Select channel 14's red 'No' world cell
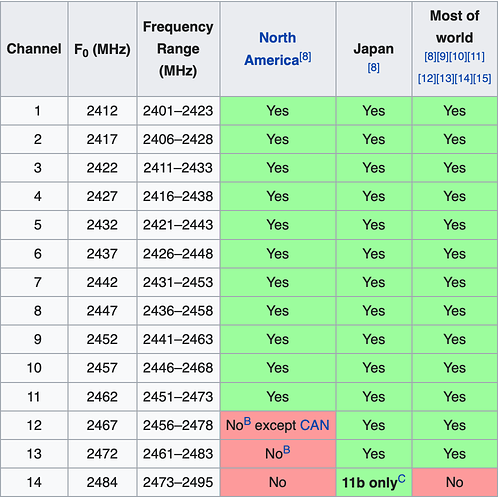 pos(455,482)
